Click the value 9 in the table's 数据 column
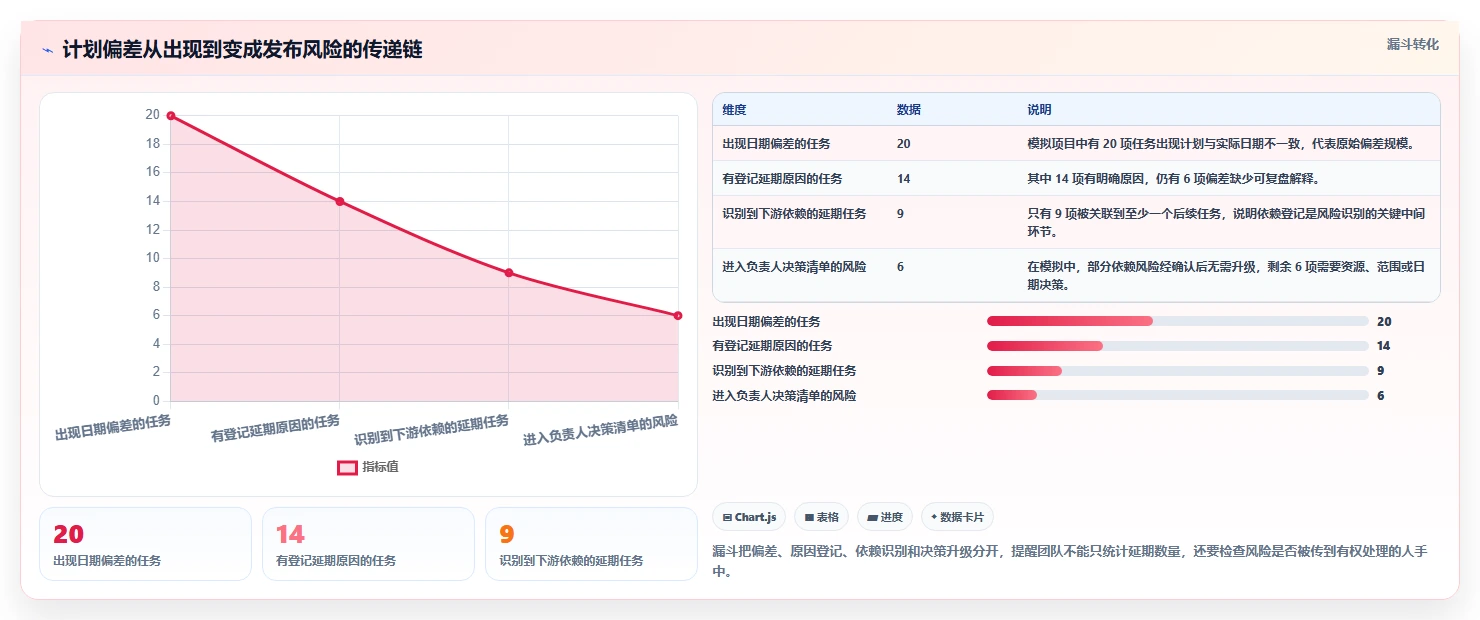Screen dimensions: 1480x620 pyautogui.click(x=901, y=214)
